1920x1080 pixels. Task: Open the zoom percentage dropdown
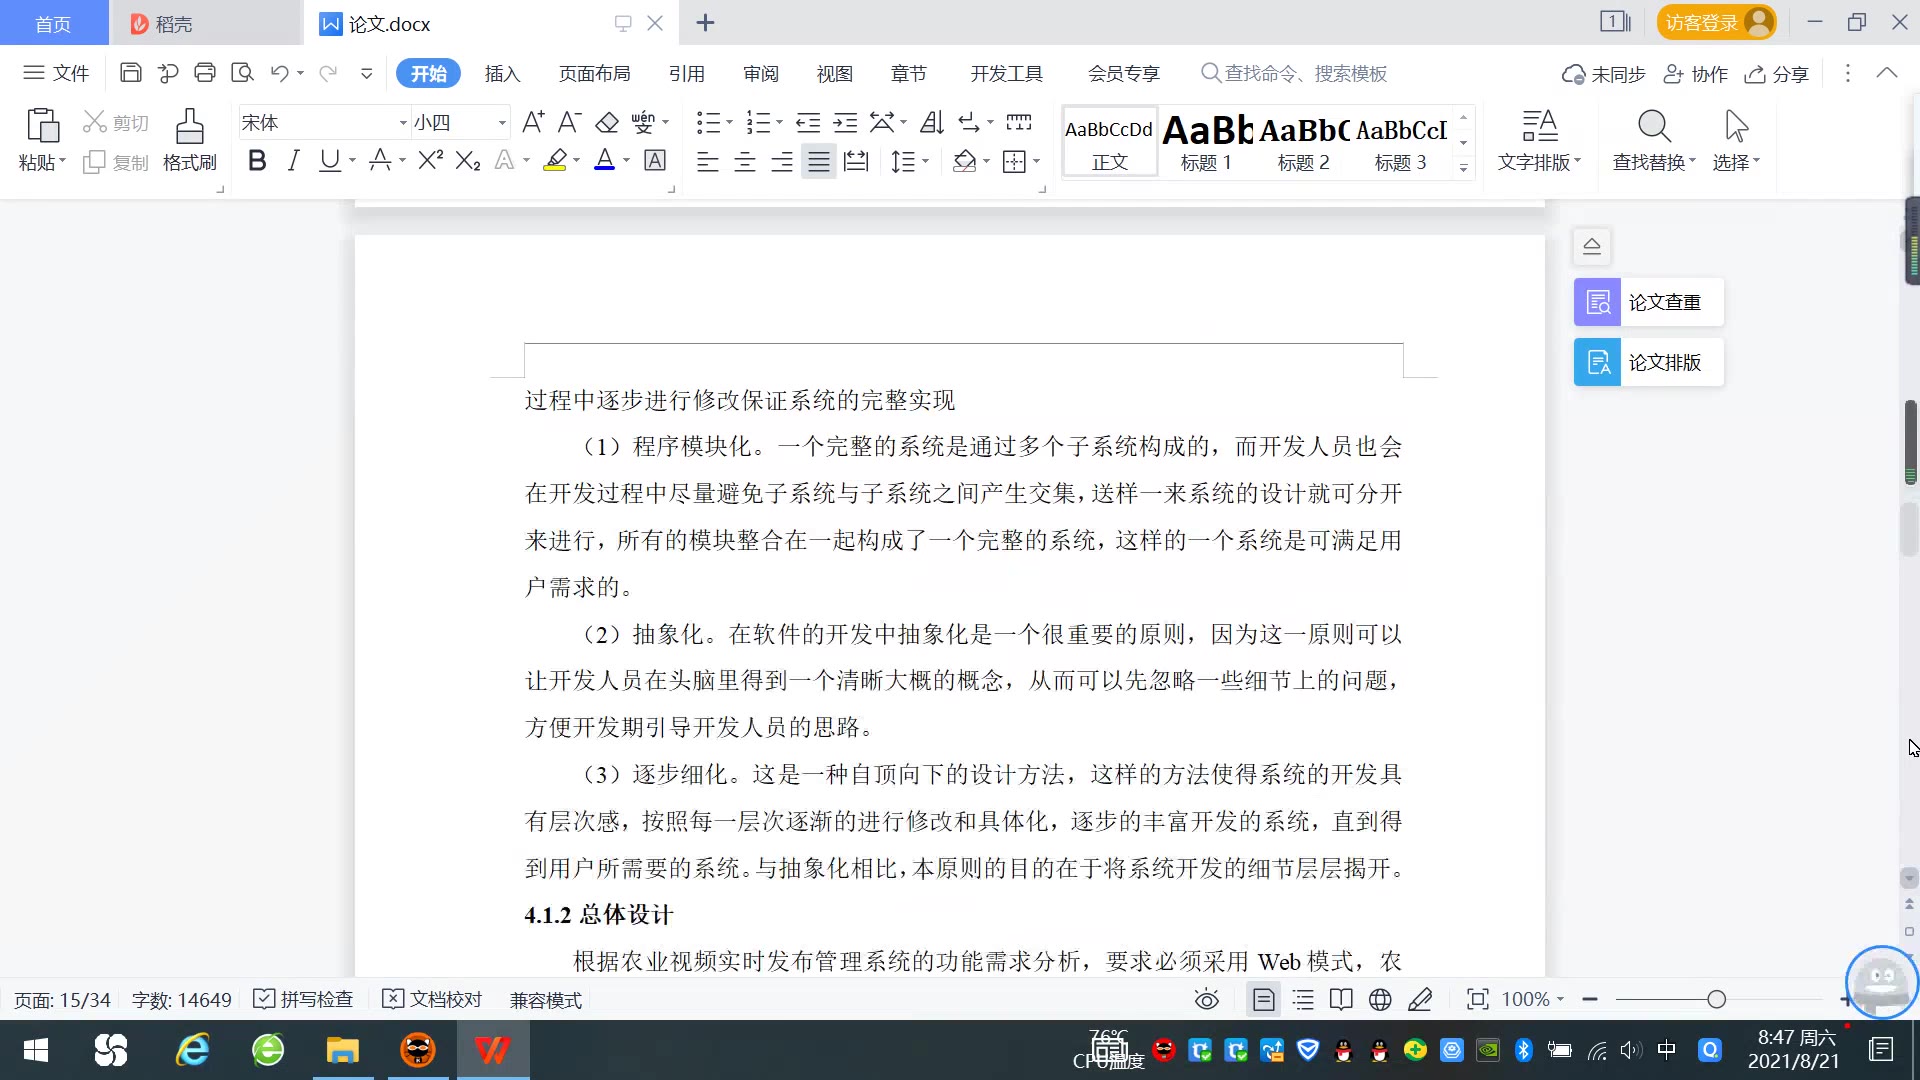click(x=1560, y=999)
